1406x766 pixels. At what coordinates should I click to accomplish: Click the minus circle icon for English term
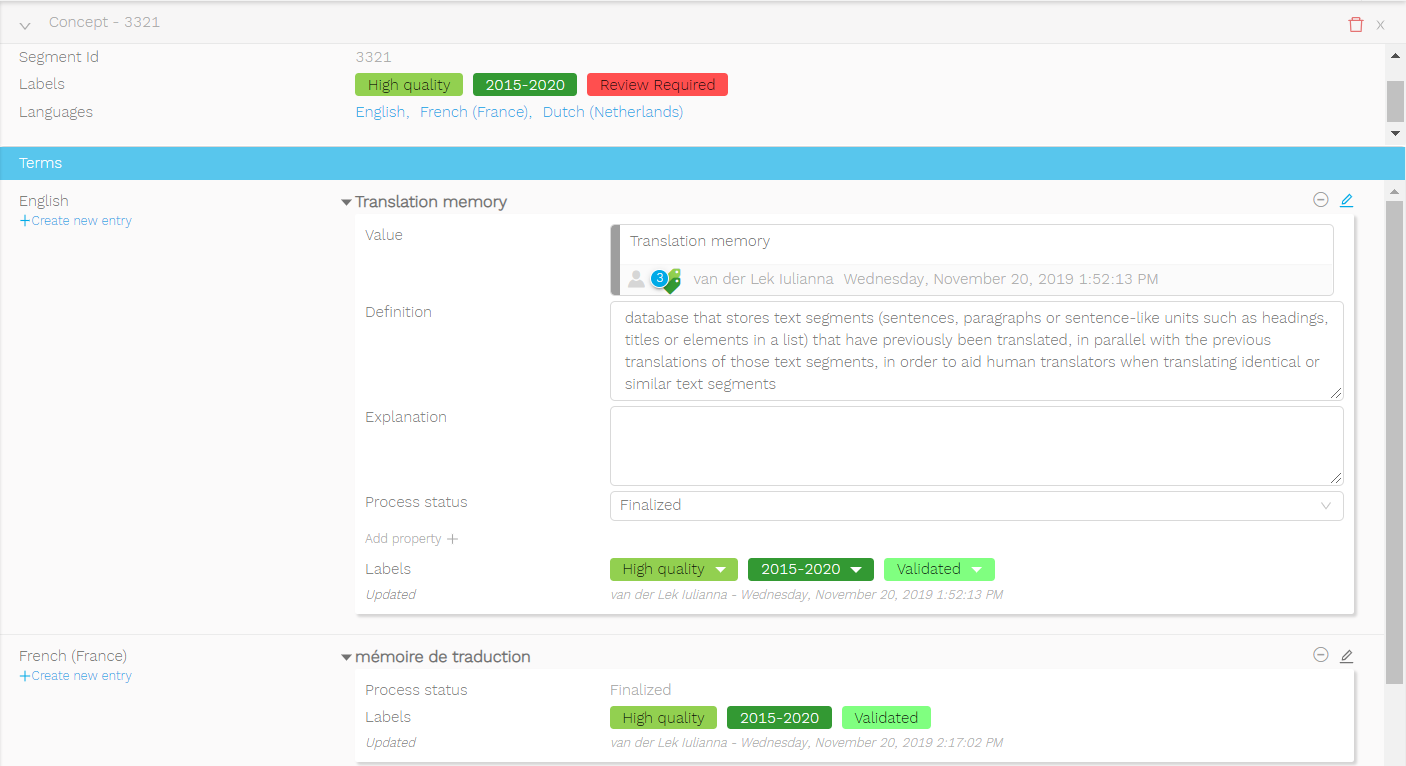coord(1320,200)
